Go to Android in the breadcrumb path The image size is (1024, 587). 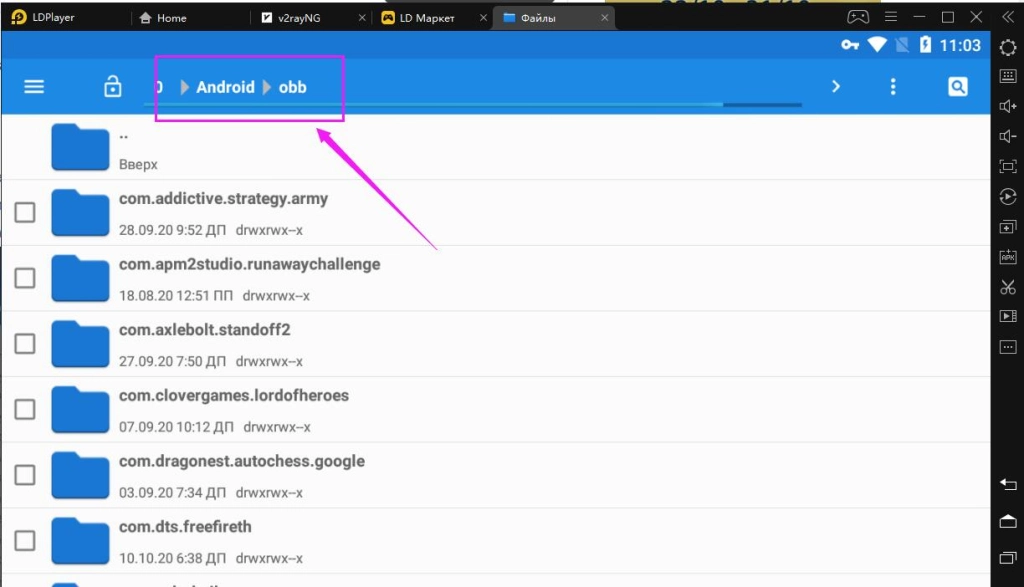click(225, 87)
